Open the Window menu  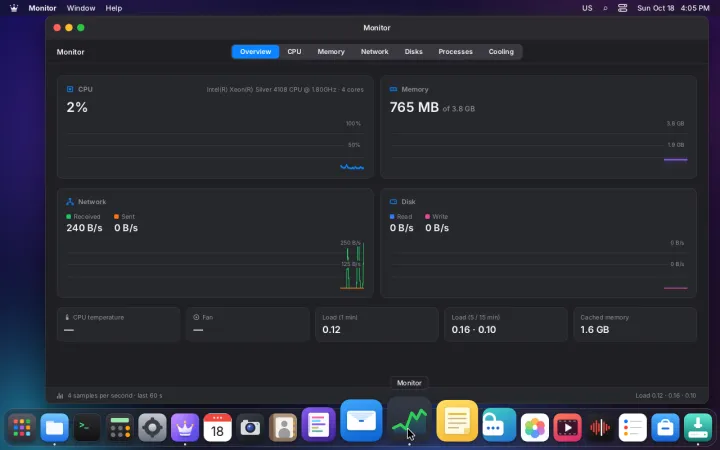(81, 8)
